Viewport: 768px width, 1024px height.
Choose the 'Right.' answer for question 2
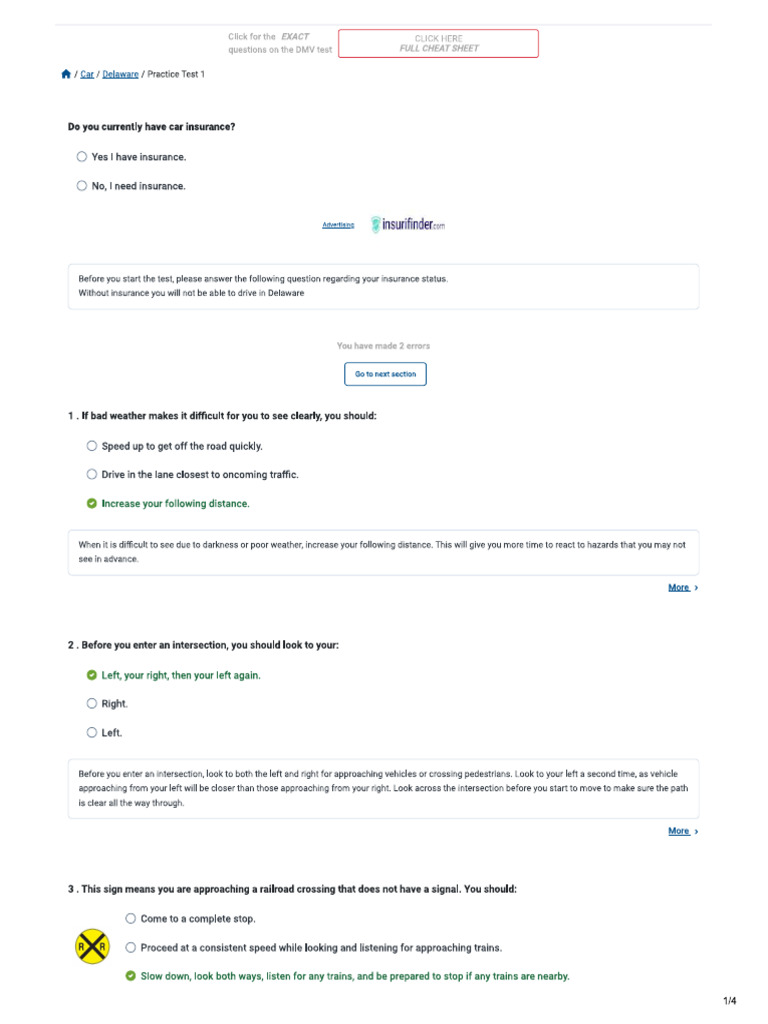coord(92,704)
